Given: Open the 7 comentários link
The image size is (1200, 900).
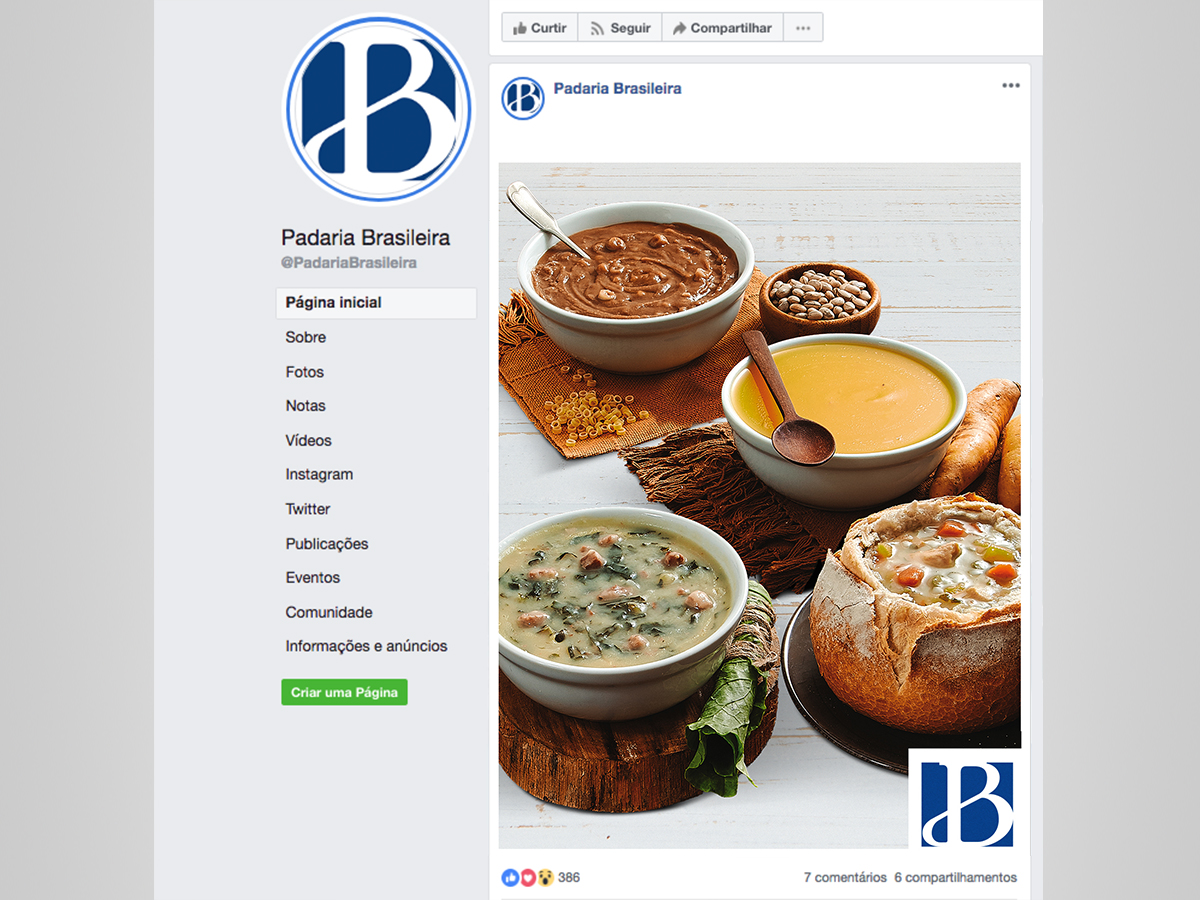Looking at the screenshot, I should [x=845, y=878].
